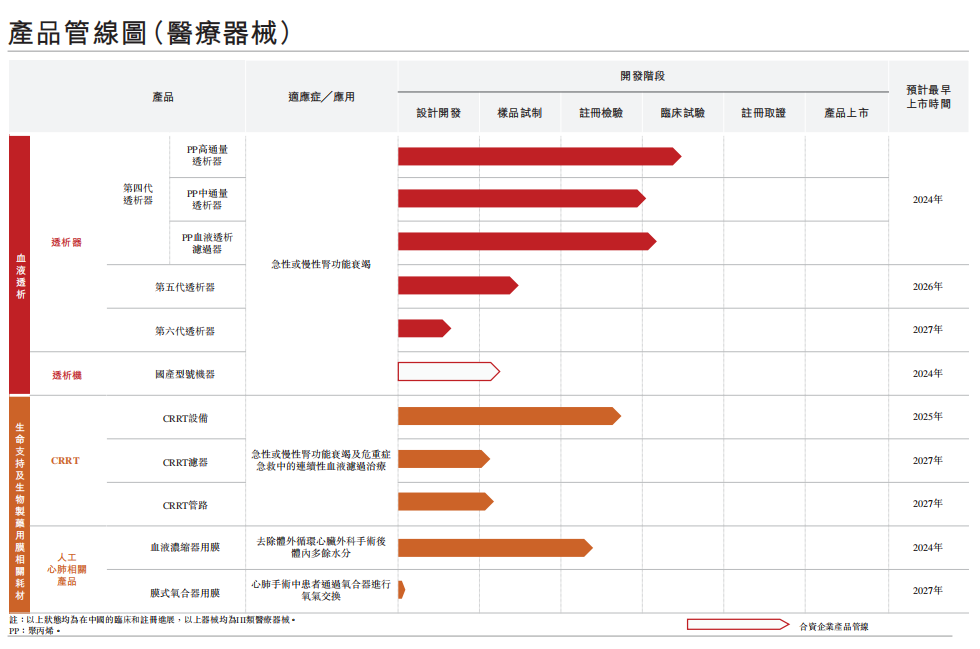
Task: Click the 2024年 date in 血液濃縮器用膜 row
Action: click(x=928, y=547)
